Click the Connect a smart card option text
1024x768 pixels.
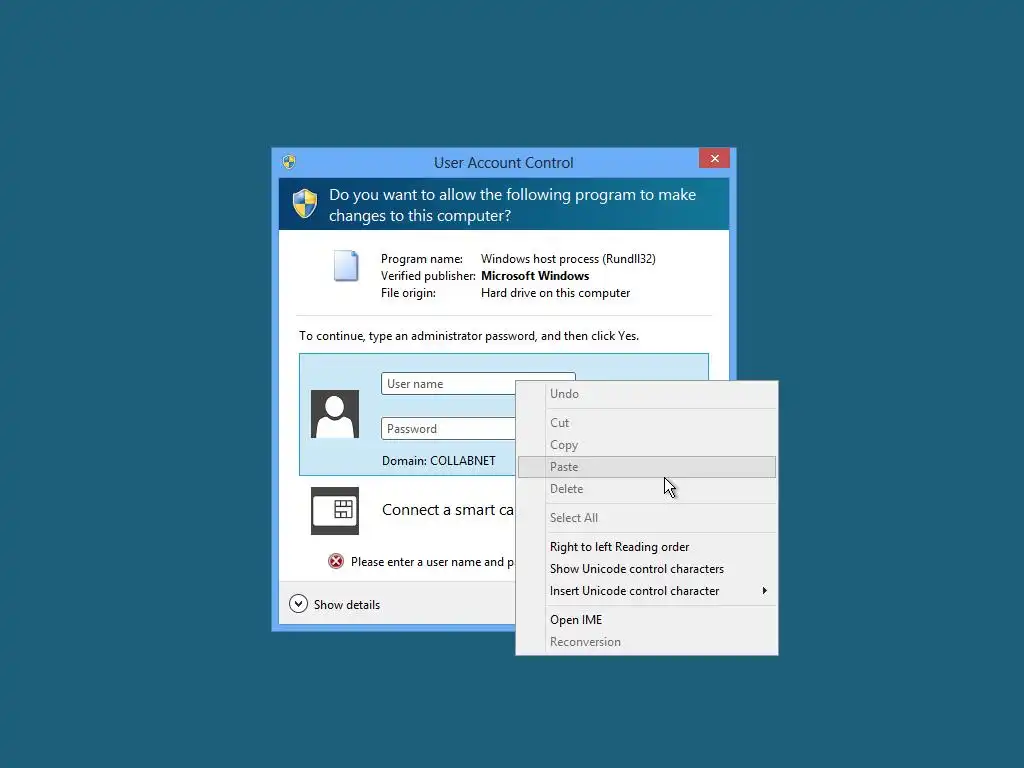448,510
